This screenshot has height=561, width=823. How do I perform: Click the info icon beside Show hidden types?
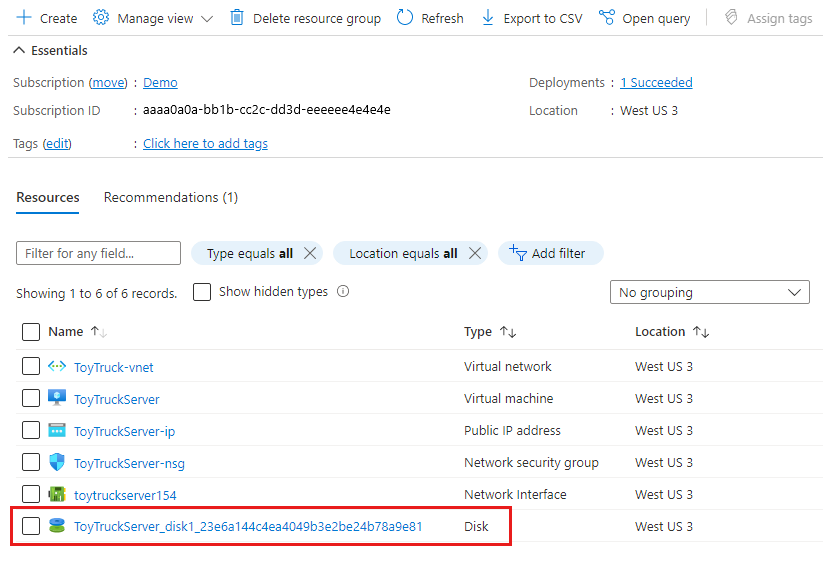coord(343,291)
